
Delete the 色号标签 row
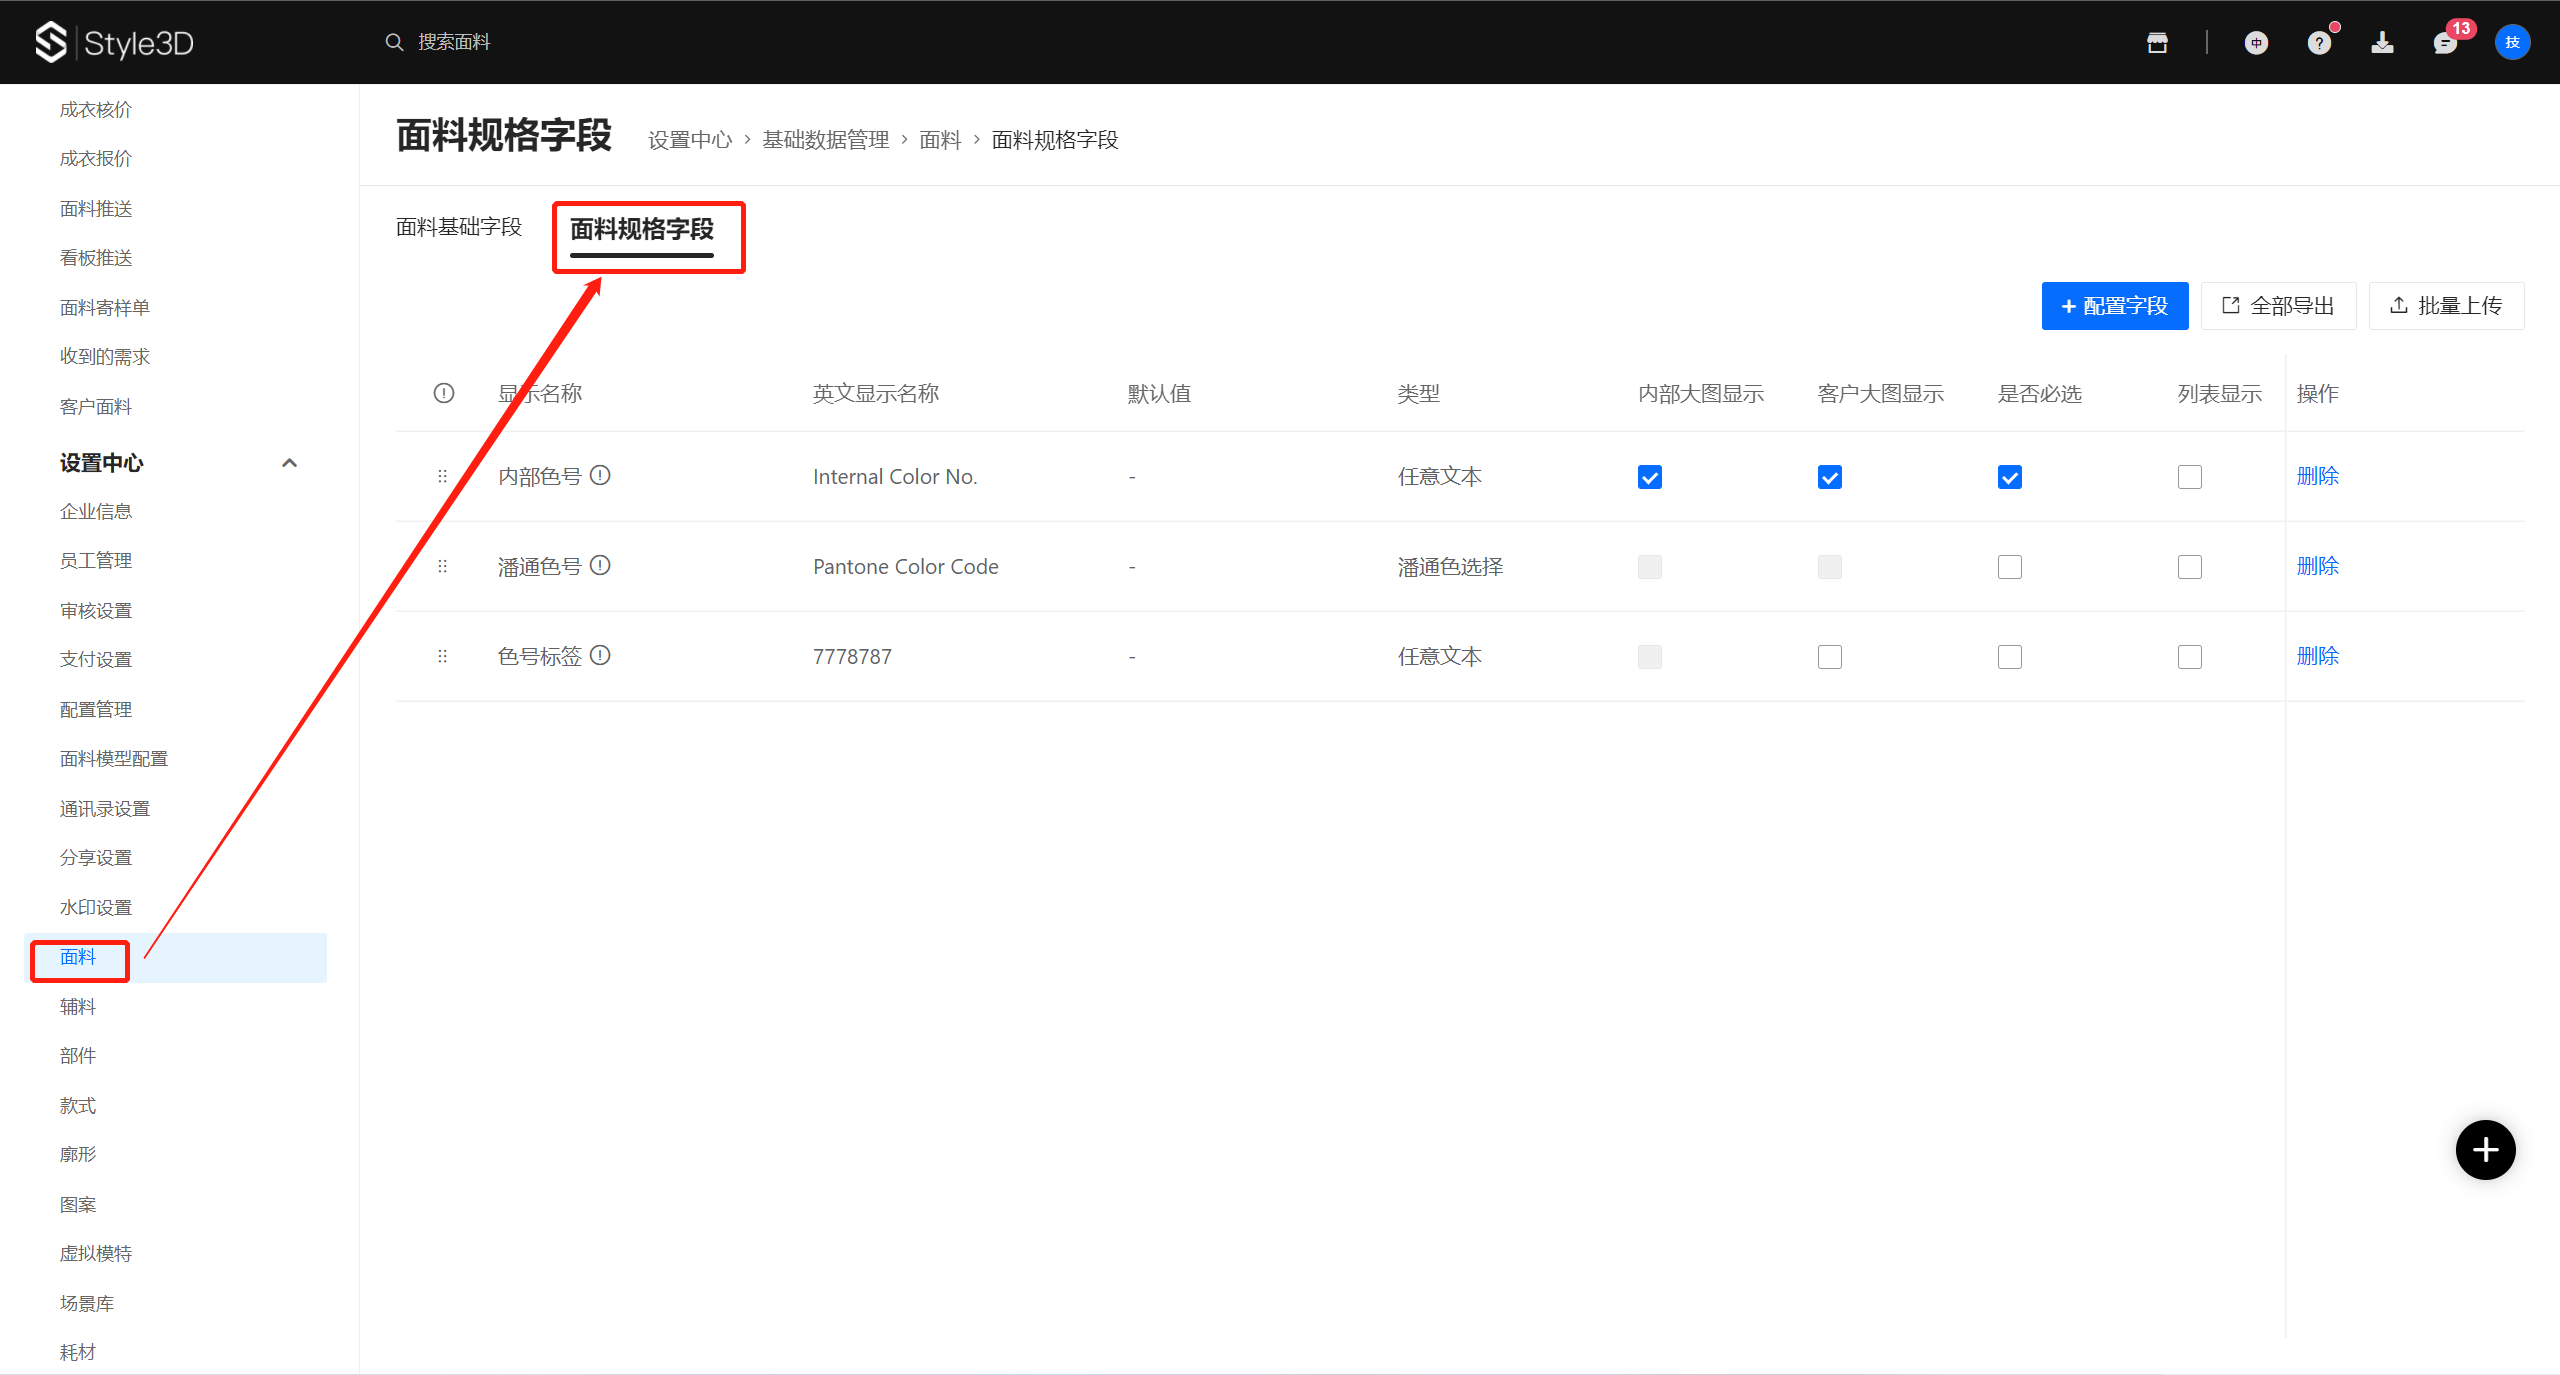2317,656
